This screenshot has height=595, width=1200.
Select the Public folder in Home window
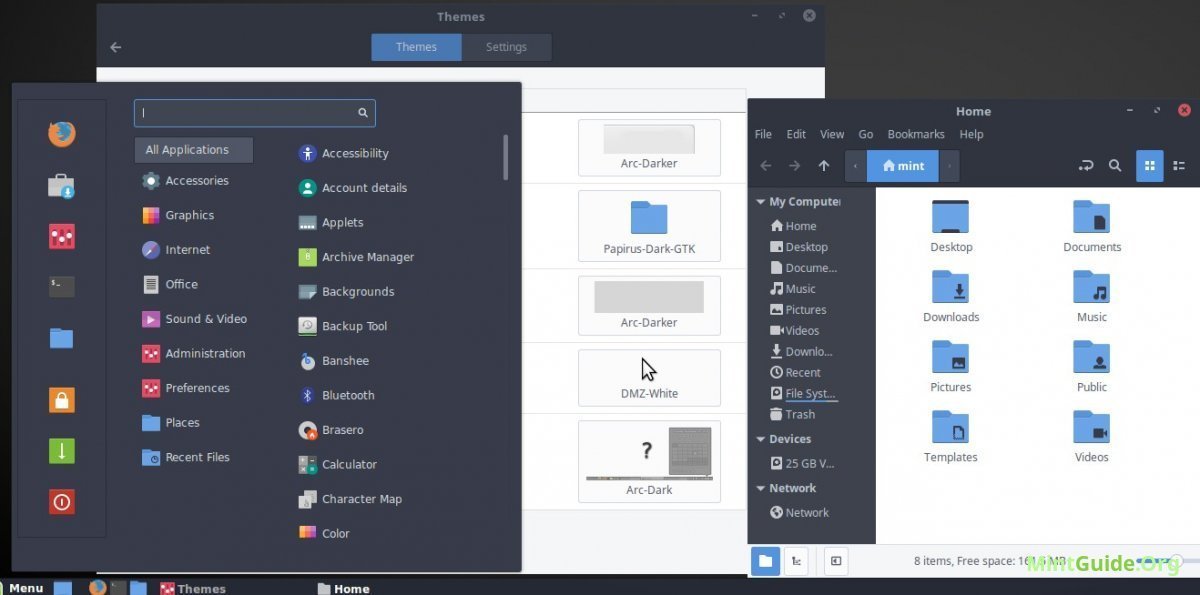tap(1092, 367)
